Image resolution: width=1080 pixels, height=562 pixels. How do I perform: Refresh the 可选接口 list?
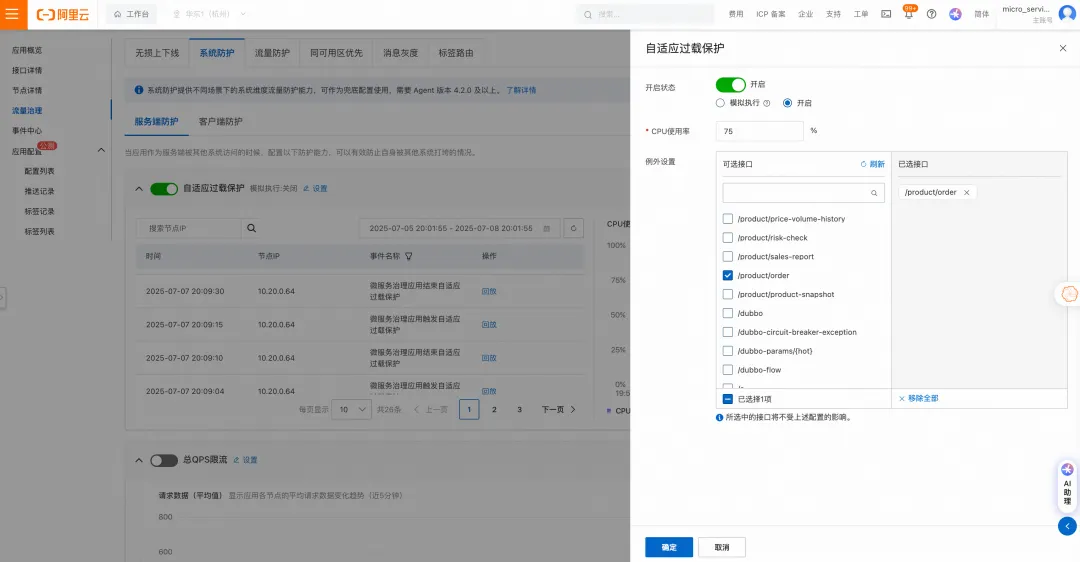tap(872, 164)
